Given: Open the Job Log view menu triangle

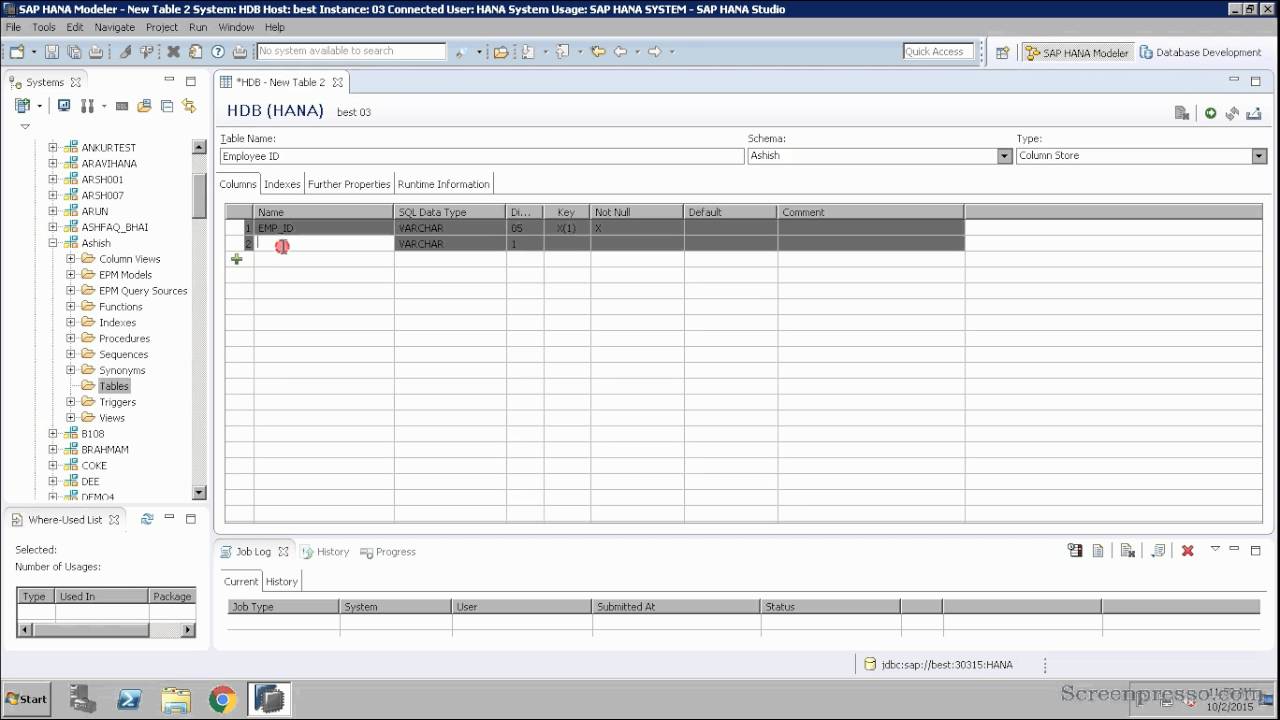Looking at the screenshot, I should tap(1215, 549).
